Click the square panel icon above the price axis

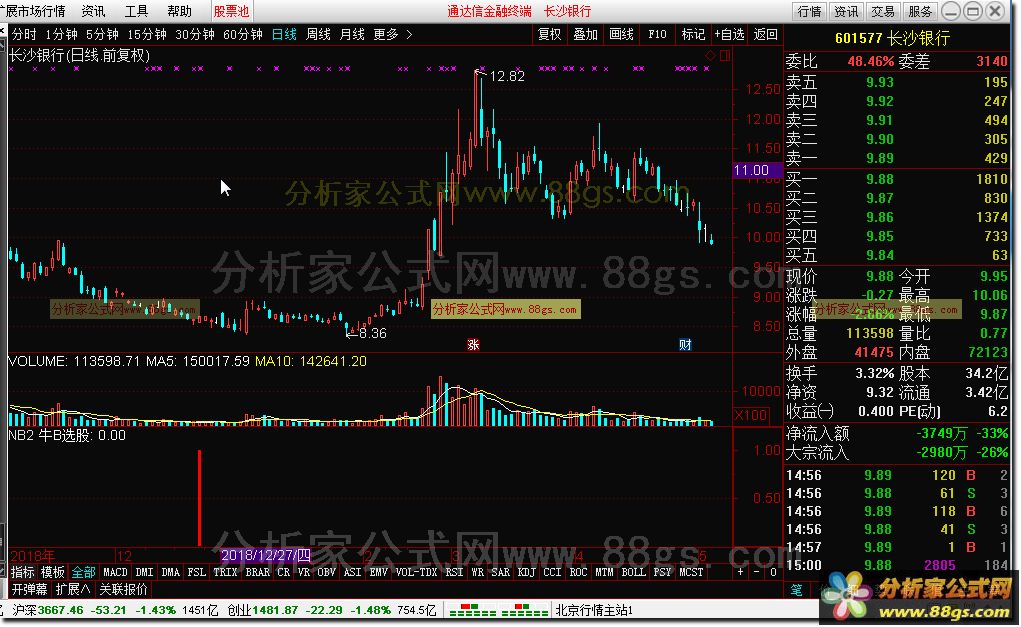(x=725, y=56)
